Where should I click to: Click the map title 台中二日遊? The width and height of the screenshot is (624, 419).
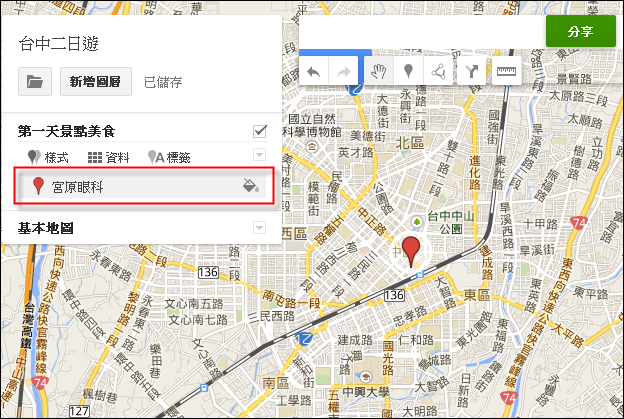(x=58, y=43)
